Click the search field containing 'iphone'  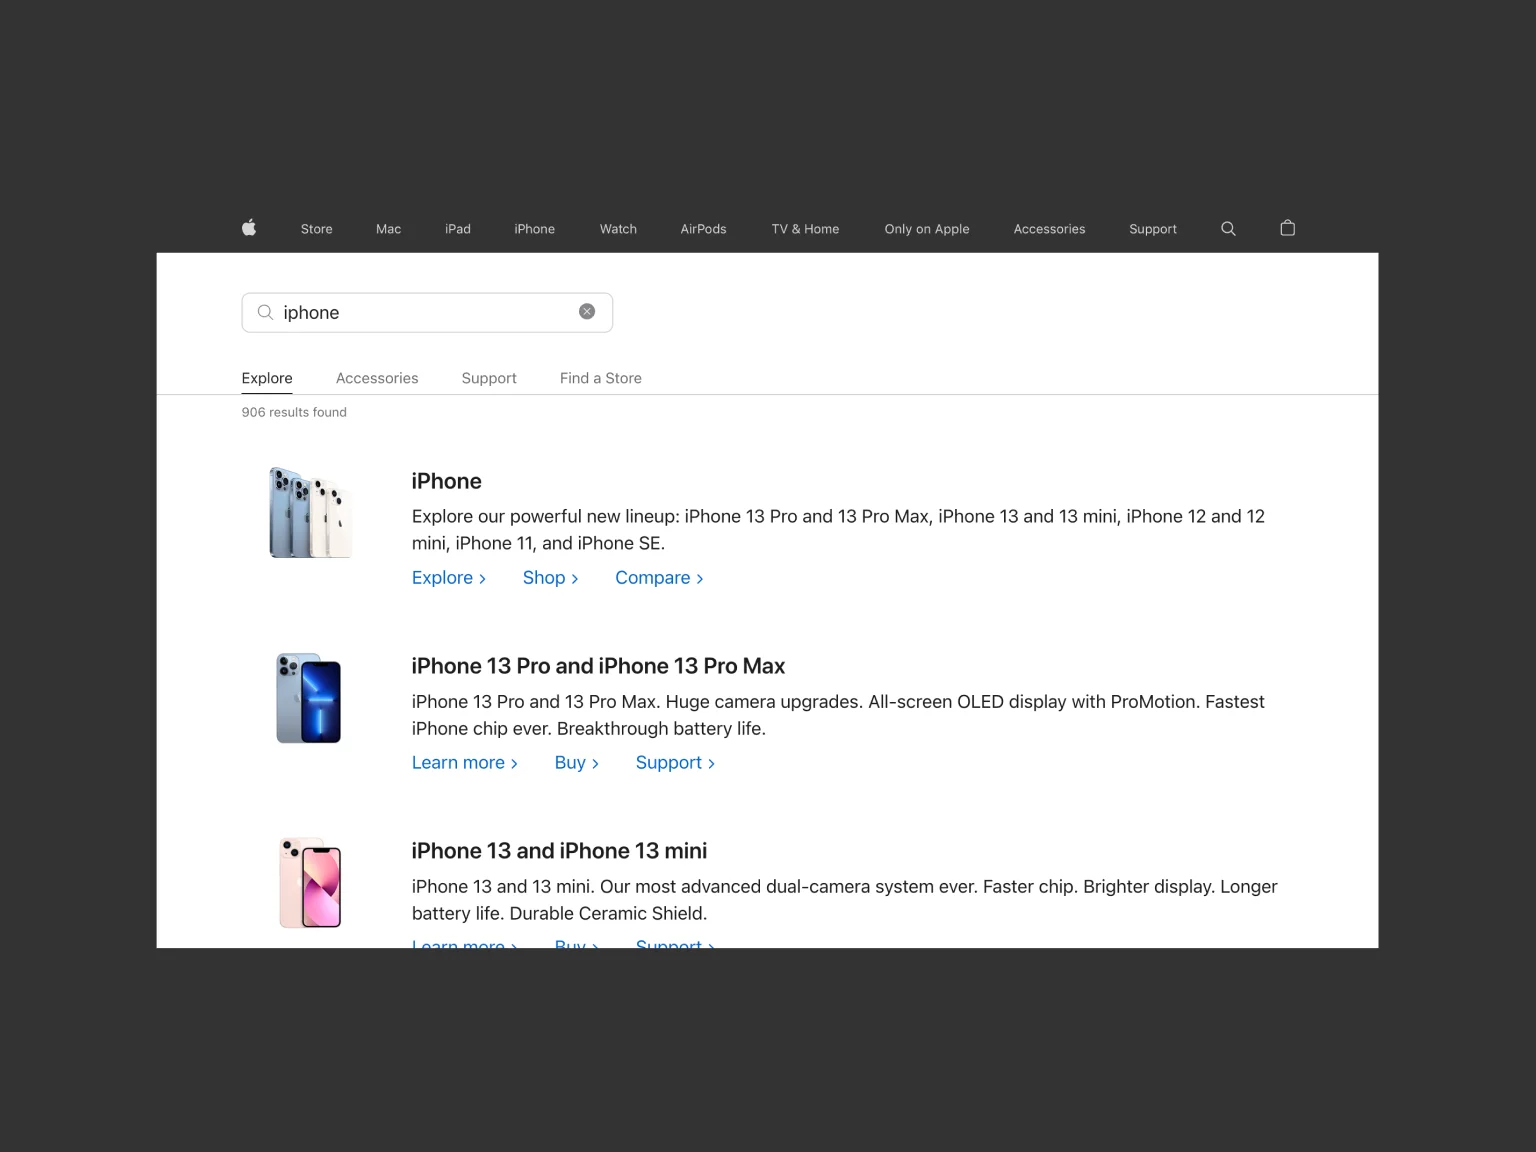pyautogui.click(x=427, y=312)
